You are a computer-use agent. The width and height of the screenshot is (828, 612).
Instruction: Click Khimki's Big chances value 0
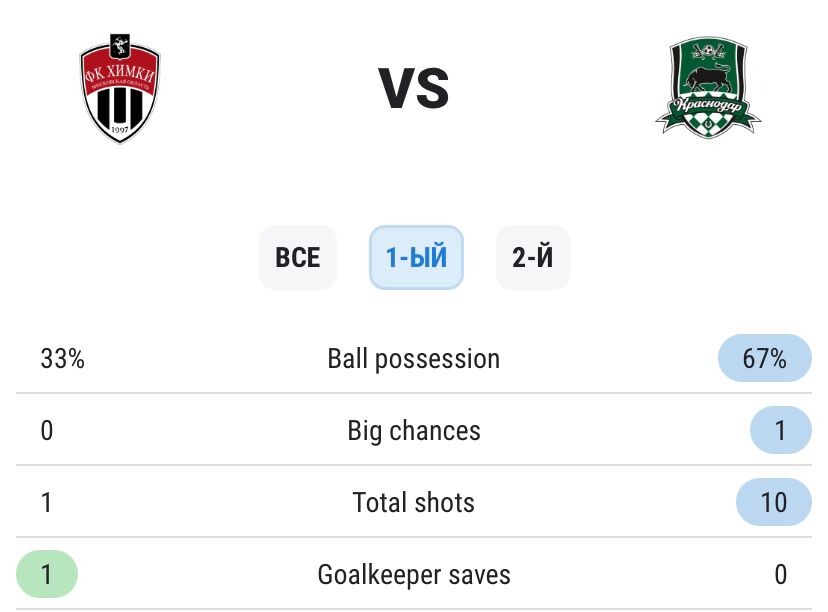tap(47, 430)
